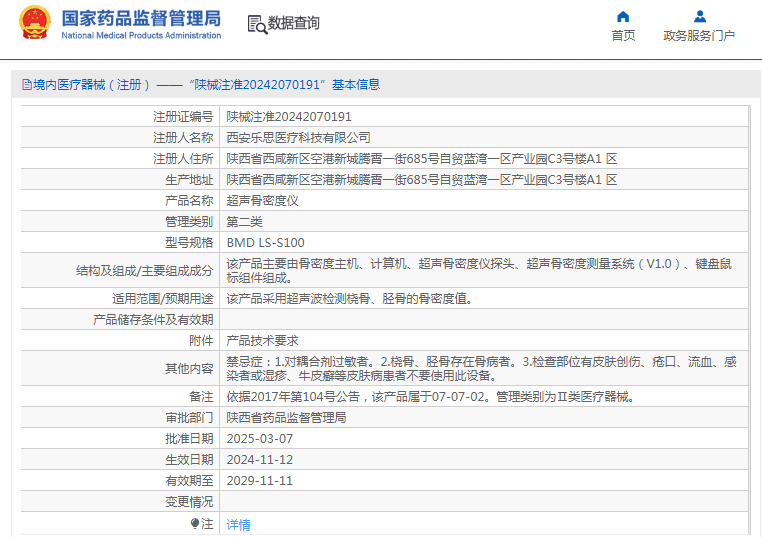This screenshot has width=762, height=537.
Task: Select the 禁忌症 contraindications text
Action: pos(482,368)
